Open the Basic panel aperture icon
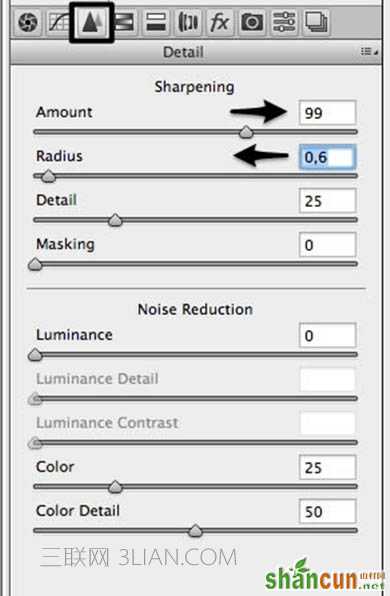This screenshot has height=596, width=390. pyautogui.click(x=28, y=22)
